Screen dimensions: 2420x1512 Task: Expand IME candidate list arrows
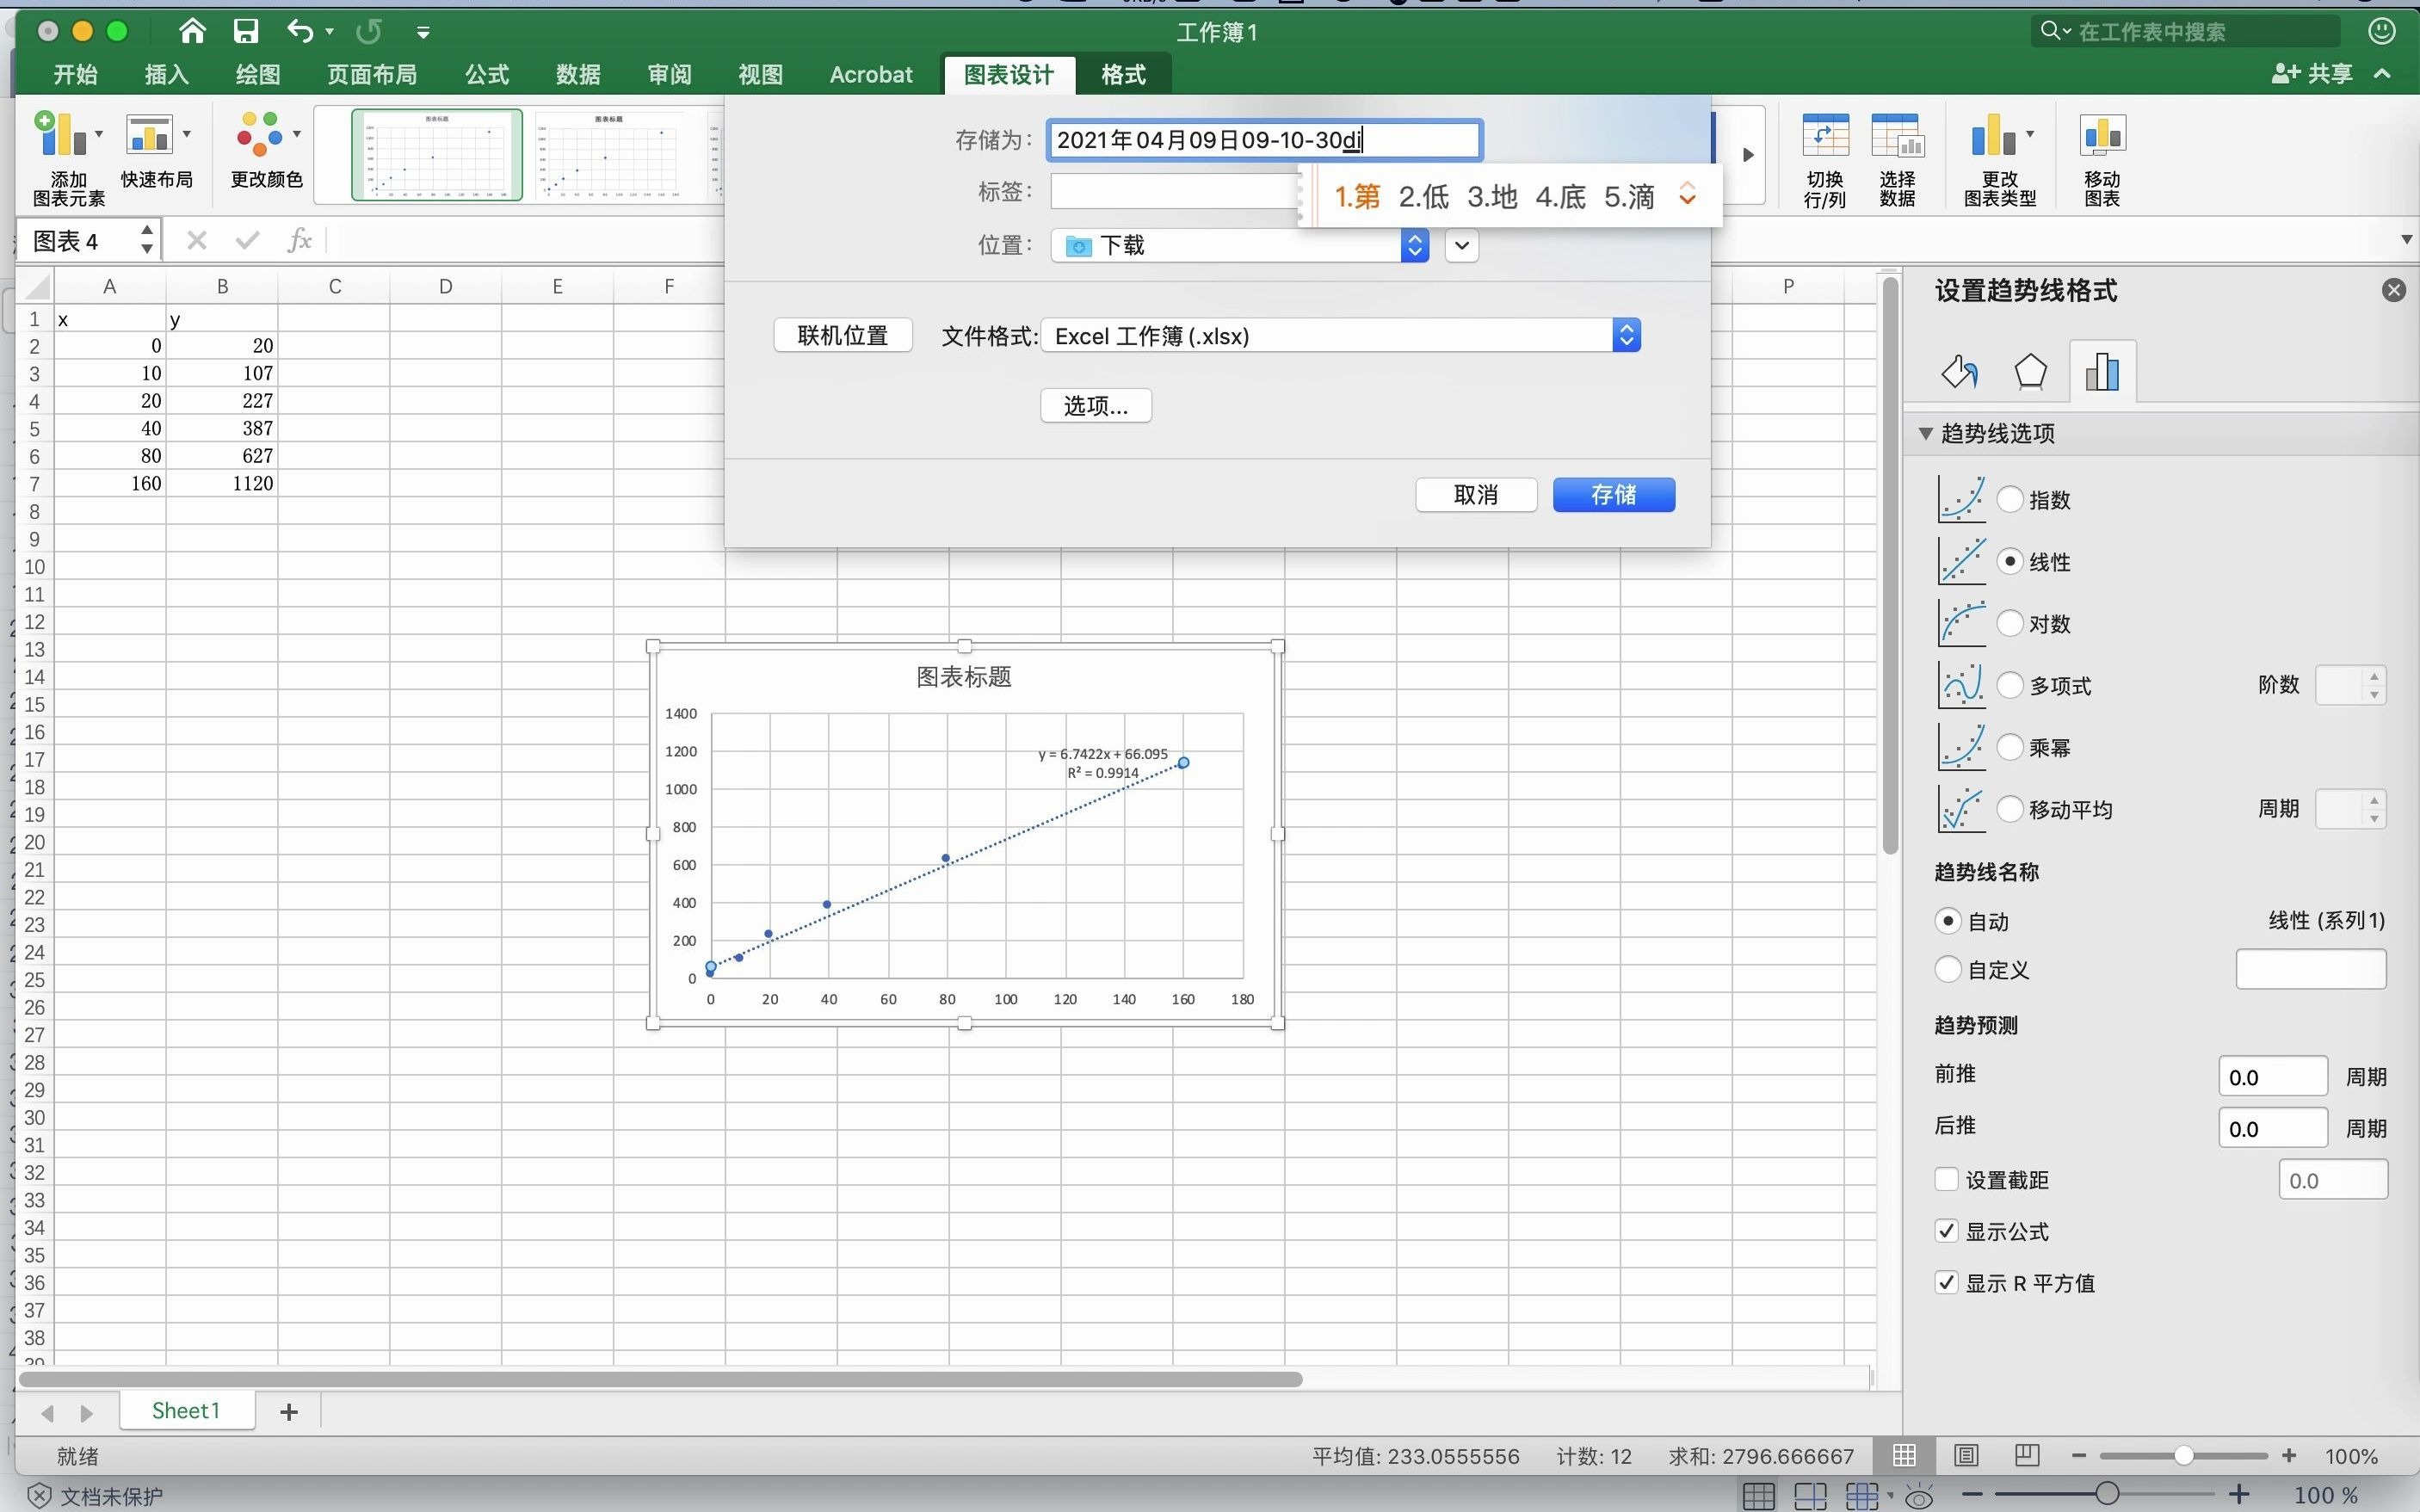click(1687, 194)
